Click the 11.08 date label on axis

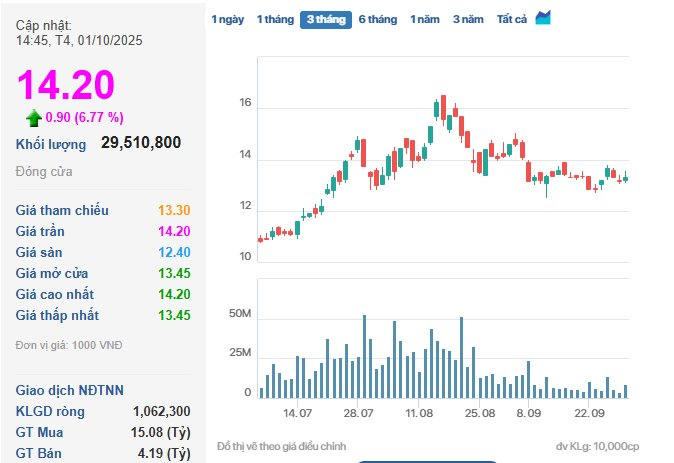(419, 413)
